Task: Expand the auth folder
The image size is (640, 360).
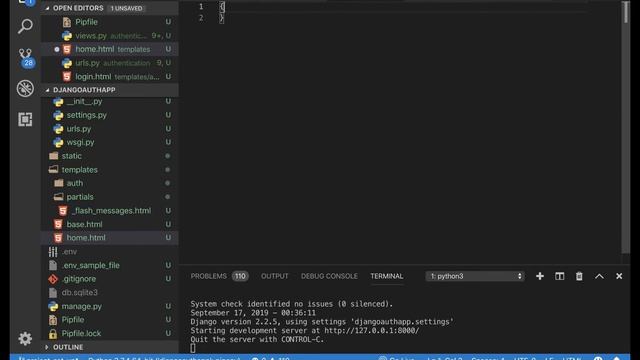Action: click(x=109, y=183)
